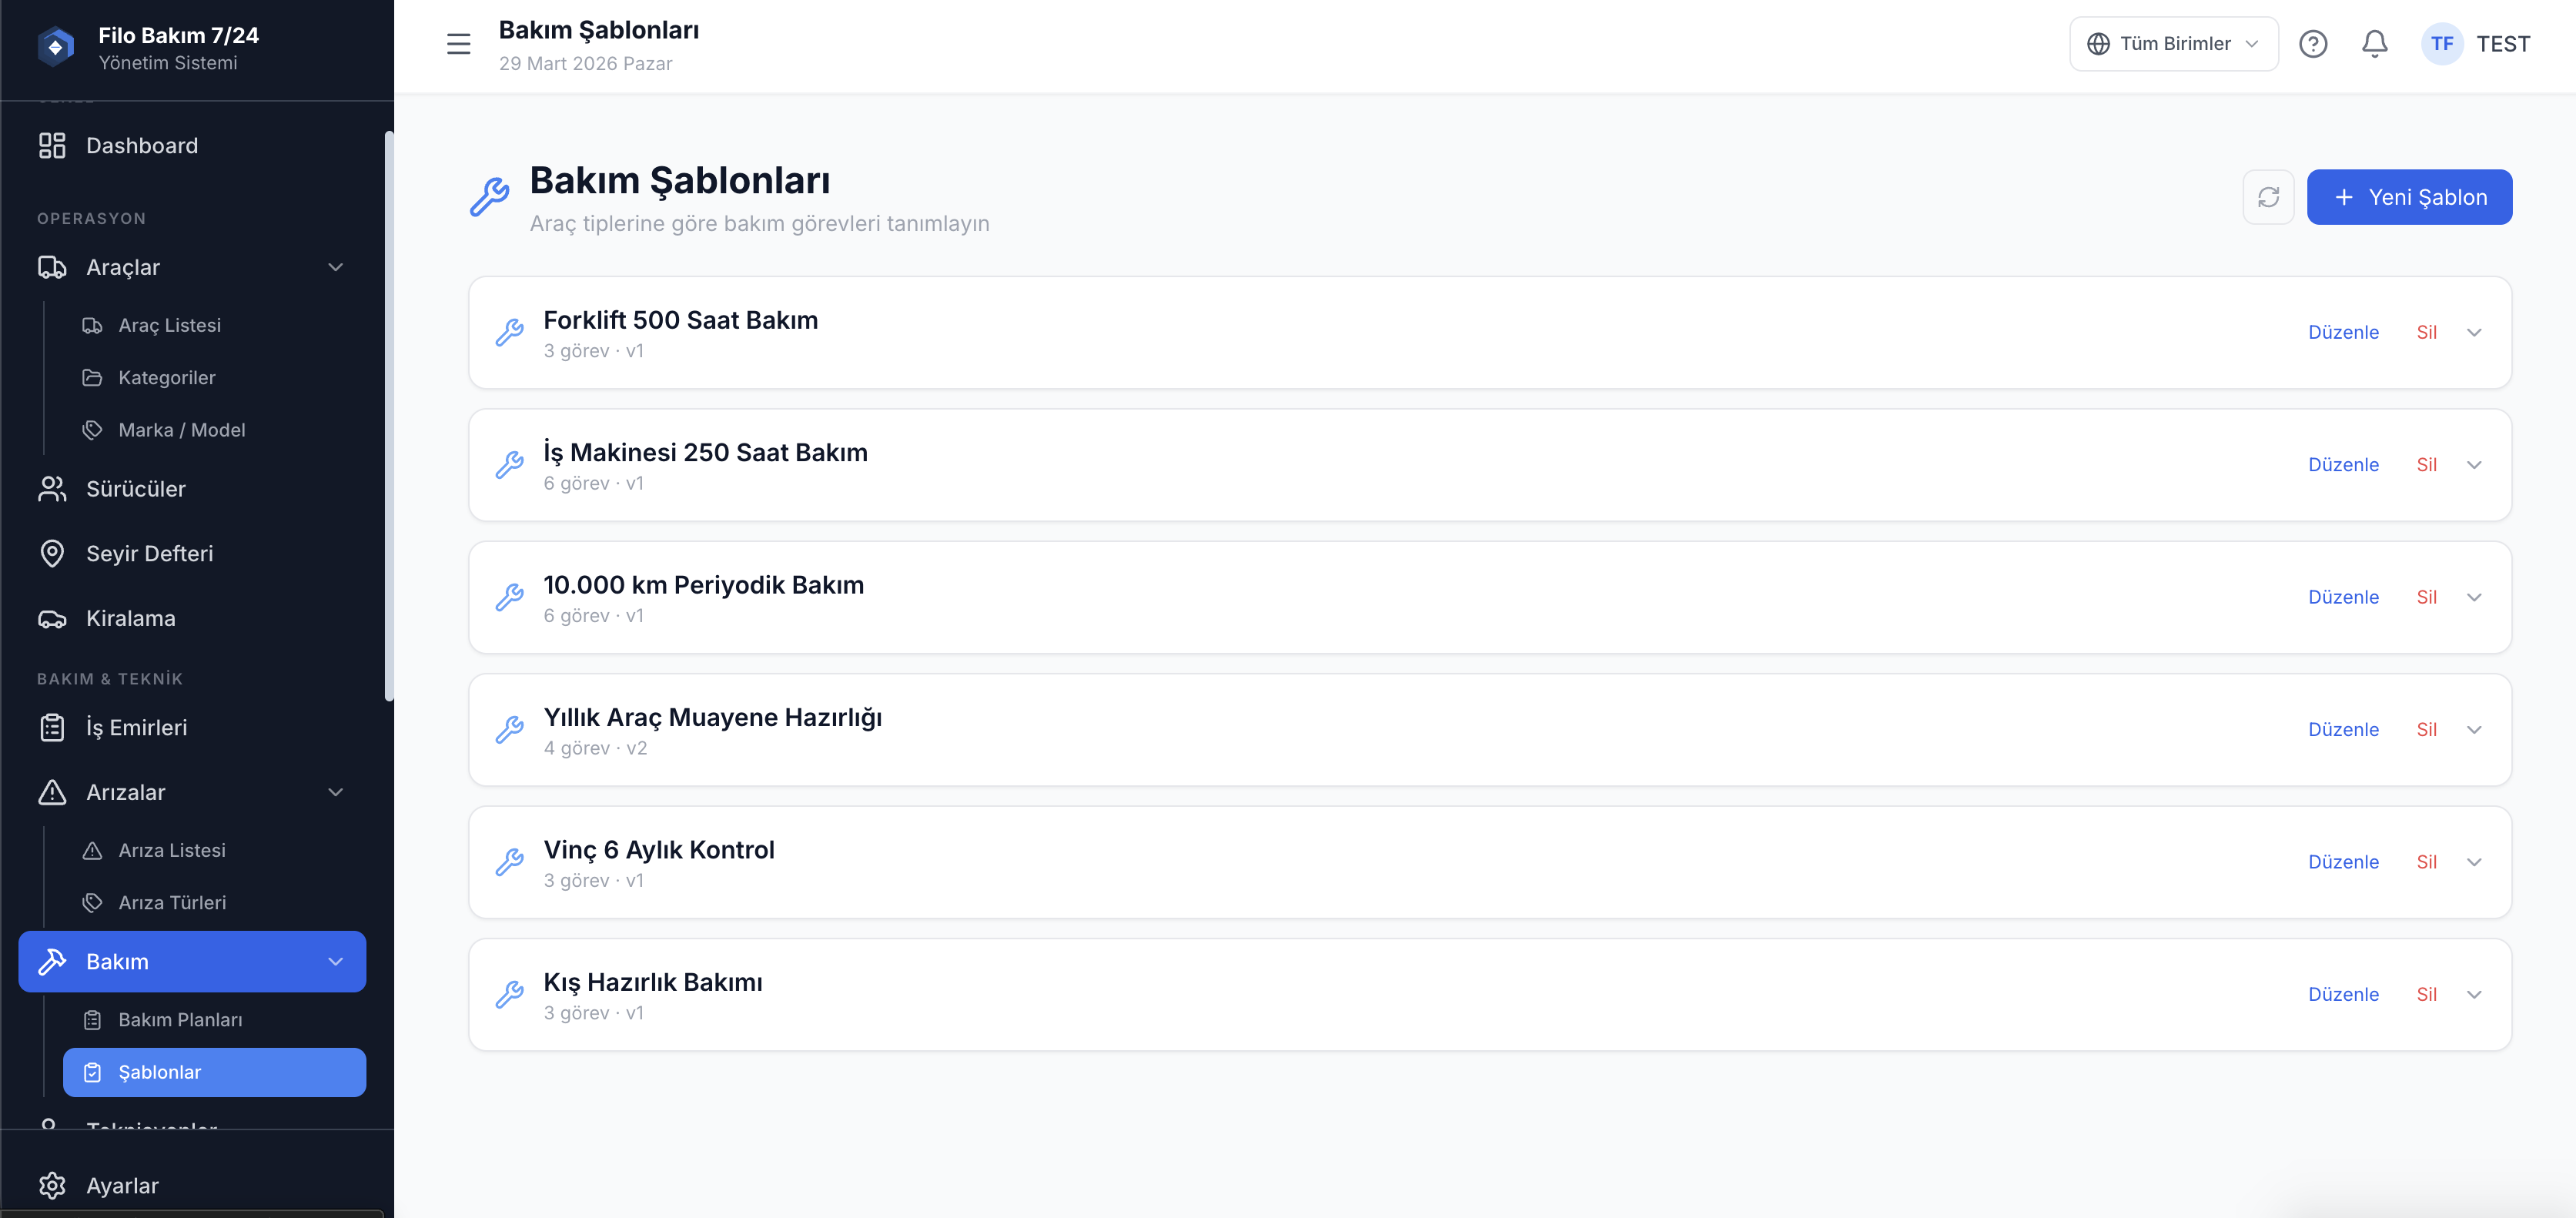The height and width of the screenshot is (1218, 2576).
Task: Toggle the hamburger sidebar menu icon
Action: pos(458,44)
